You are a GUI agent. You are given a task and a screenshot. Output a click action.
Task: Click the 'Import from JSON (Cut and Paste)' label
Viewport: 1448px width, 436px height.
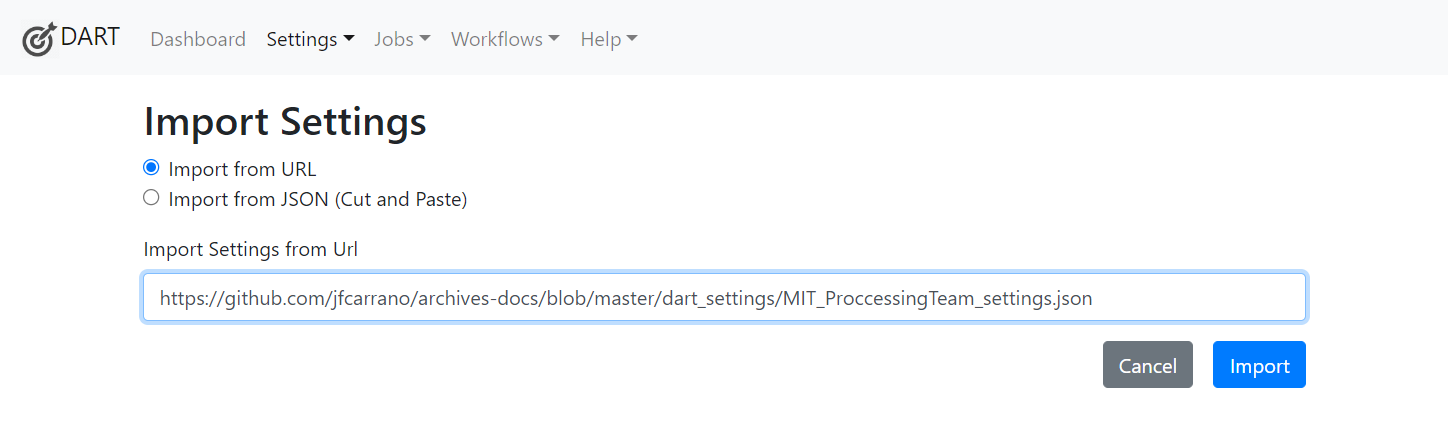[318, 199]
